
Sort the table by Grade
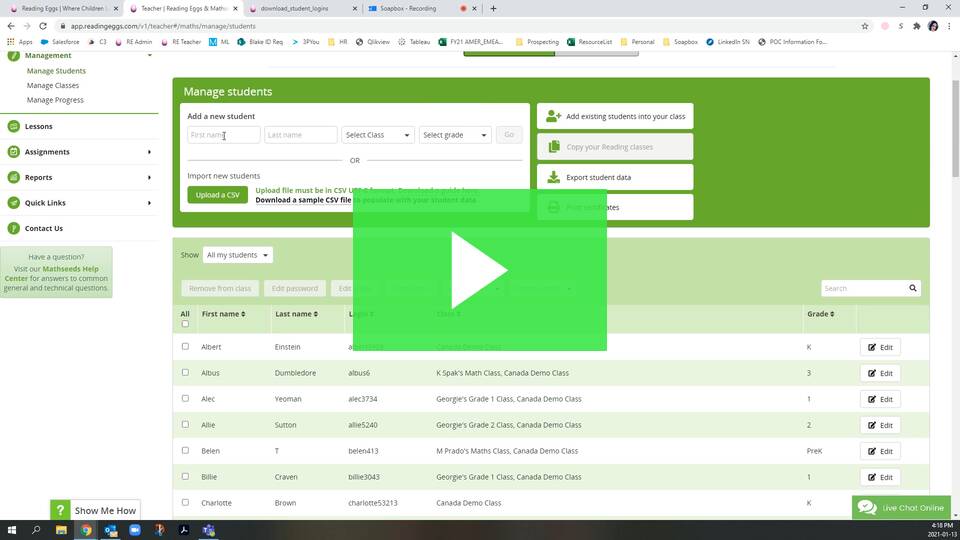coord(820,314)
